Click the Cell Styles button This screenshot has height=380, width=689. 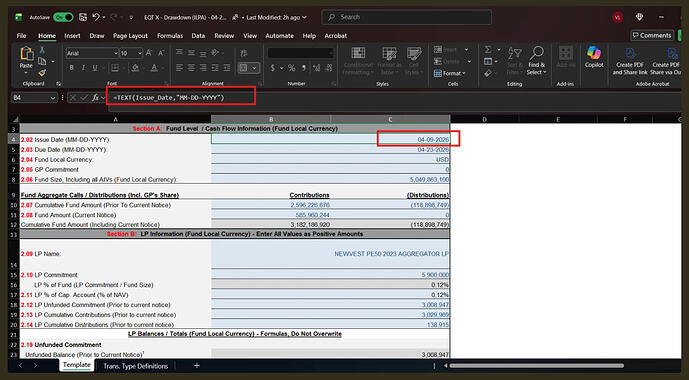[x=413, y=61]
